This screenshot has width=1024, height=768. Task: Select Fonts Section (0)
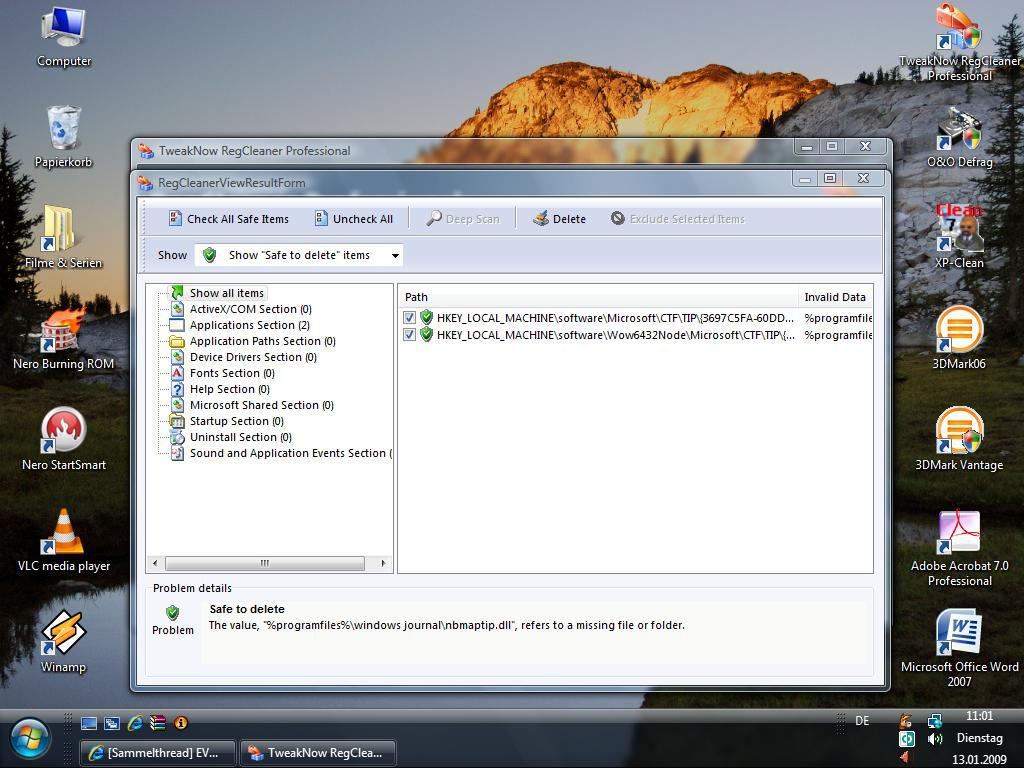tap(232, 373)
